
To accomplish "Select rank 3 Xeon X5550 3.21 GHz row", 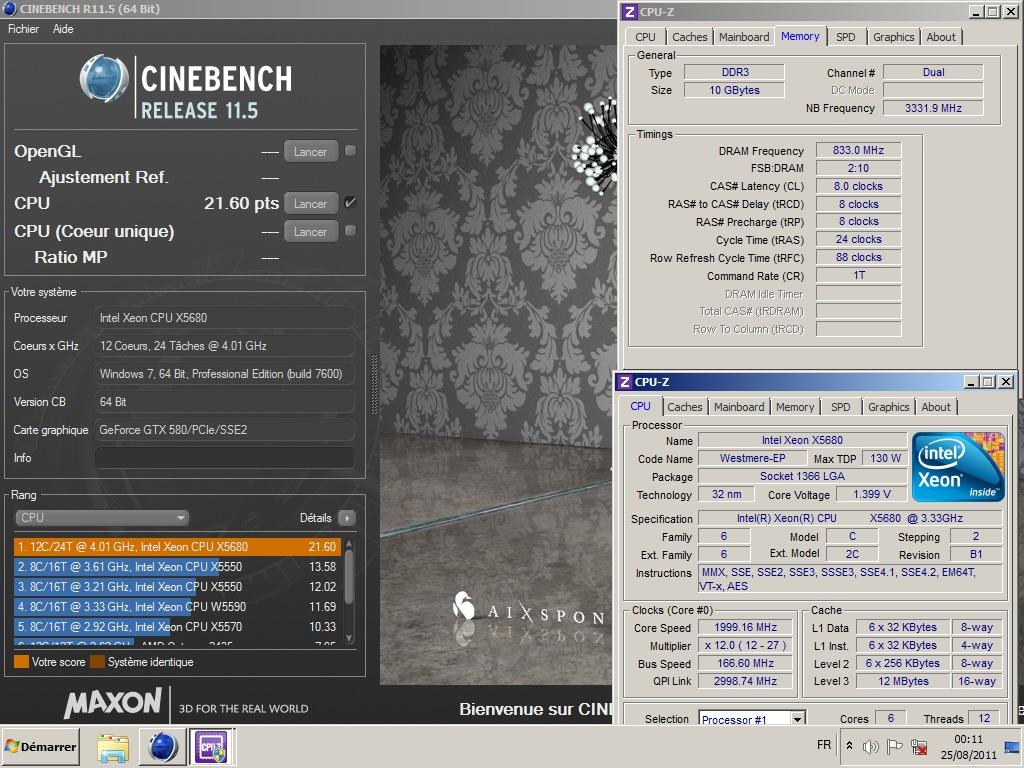I will 177,586.
